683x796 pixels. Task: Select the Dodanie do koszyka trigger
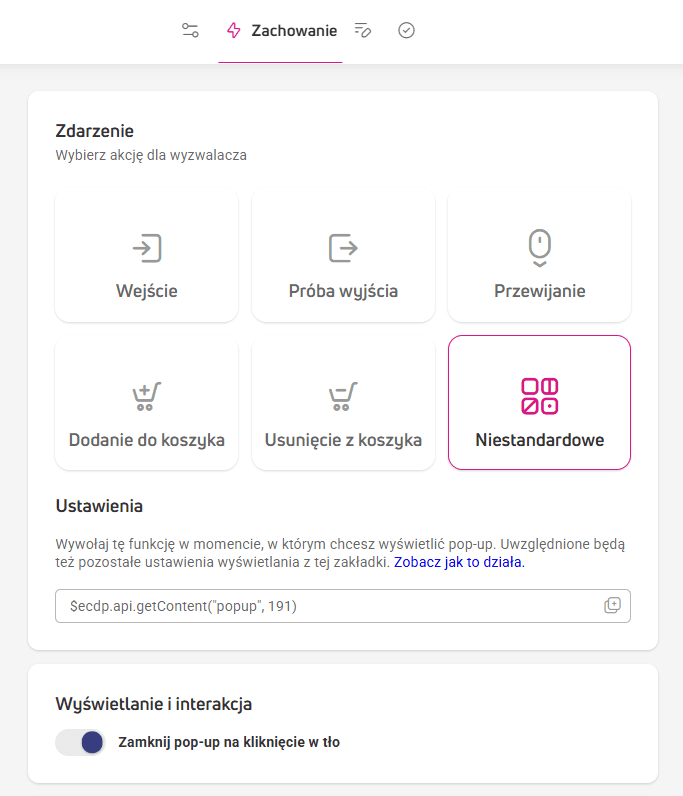147,403
